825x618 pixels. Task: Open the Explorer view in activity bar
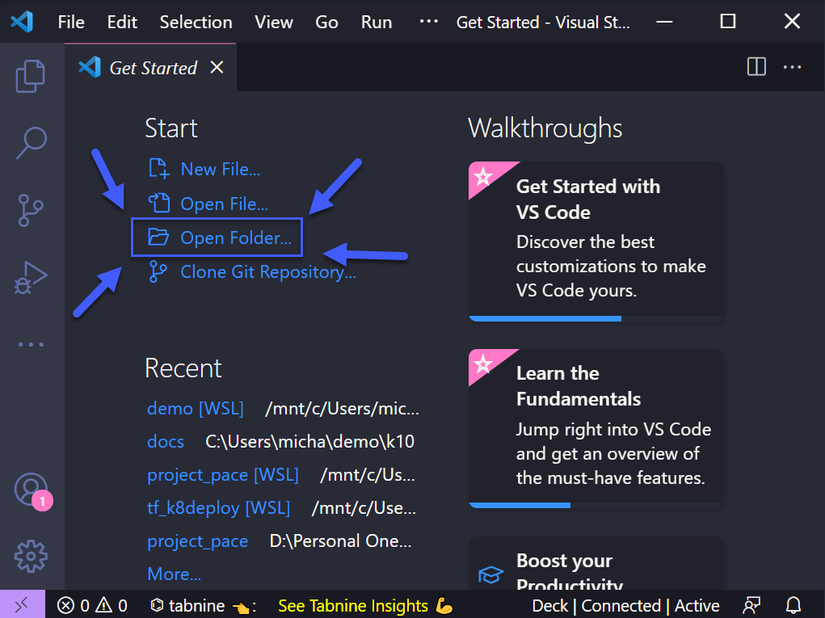[31, 75]
